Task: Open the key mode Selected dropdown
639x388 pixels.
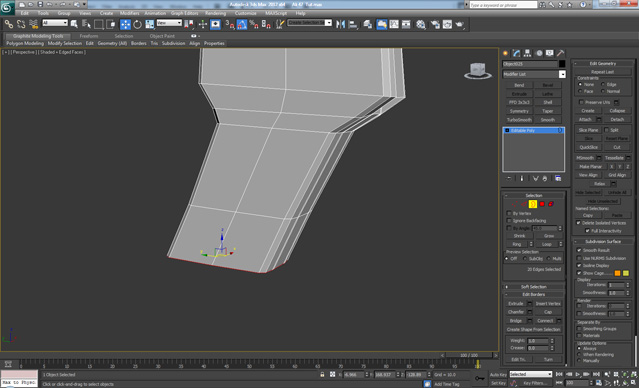Action: pos(531,374)
